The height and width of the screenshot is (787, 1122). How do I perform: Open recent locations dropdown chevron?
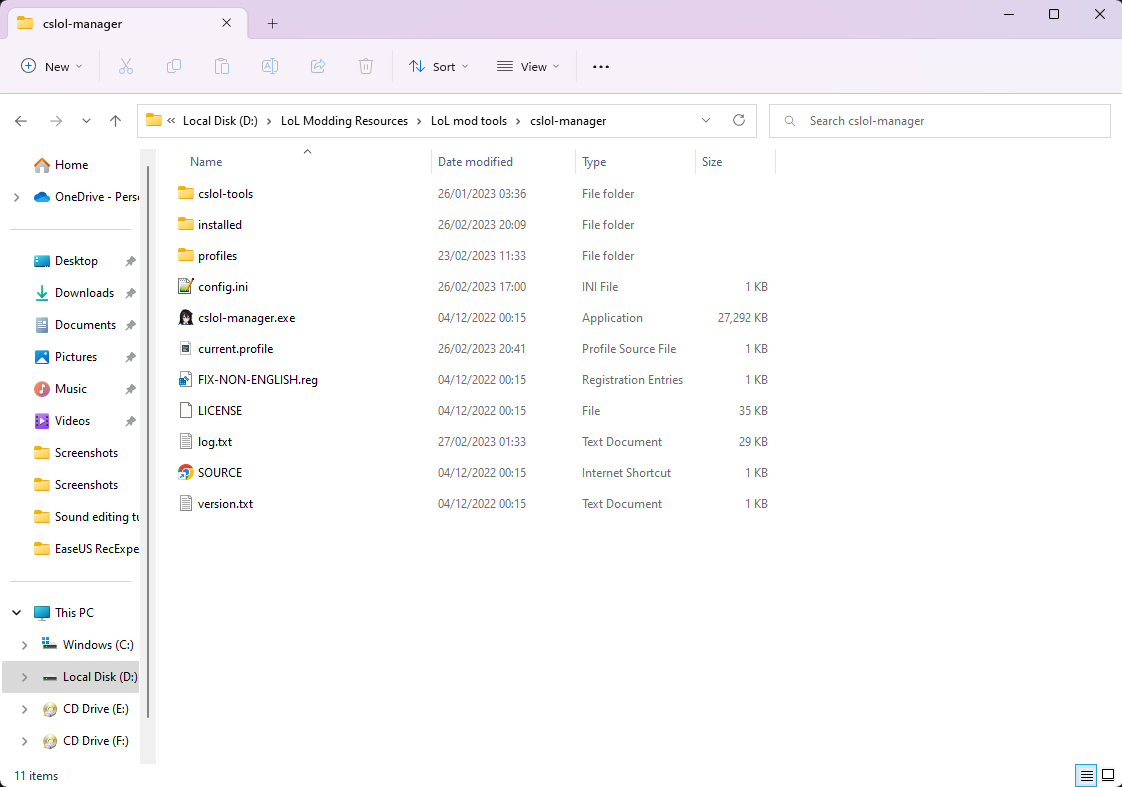click(87, 121)
